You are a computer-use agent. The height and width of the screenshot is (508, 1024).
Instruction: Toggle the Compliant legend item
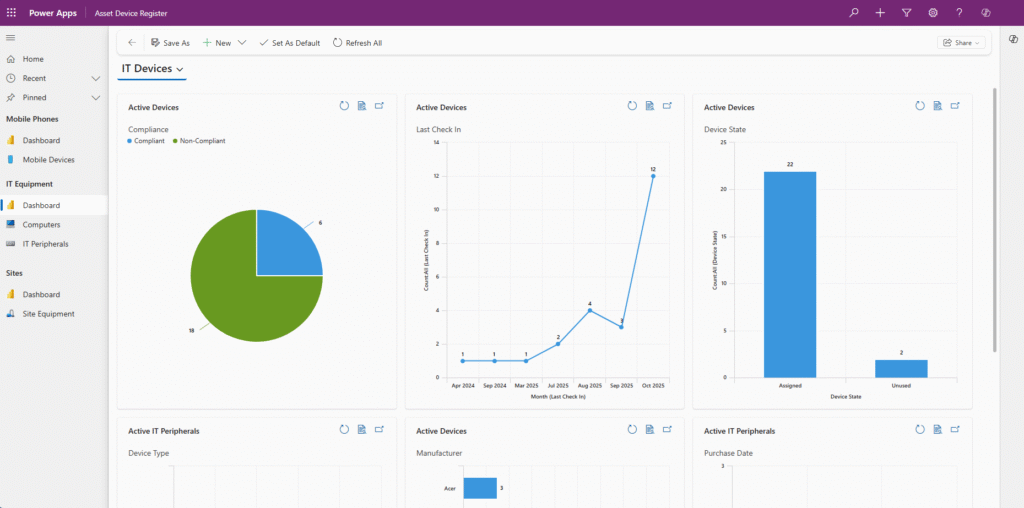(146, 141)
